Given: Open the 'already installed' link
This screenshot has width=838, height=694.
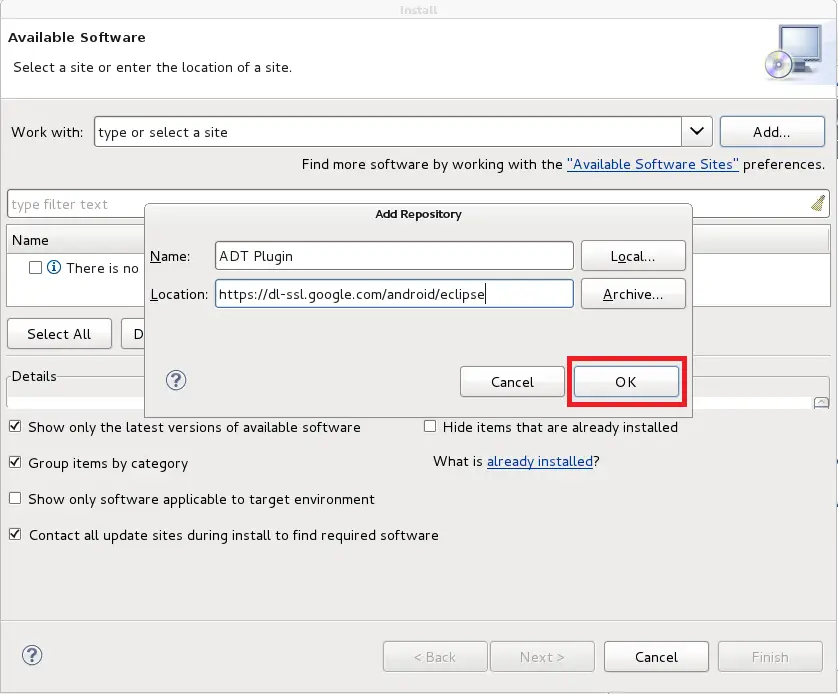Looking at the screenshot, I should click(x=540, y=461).
